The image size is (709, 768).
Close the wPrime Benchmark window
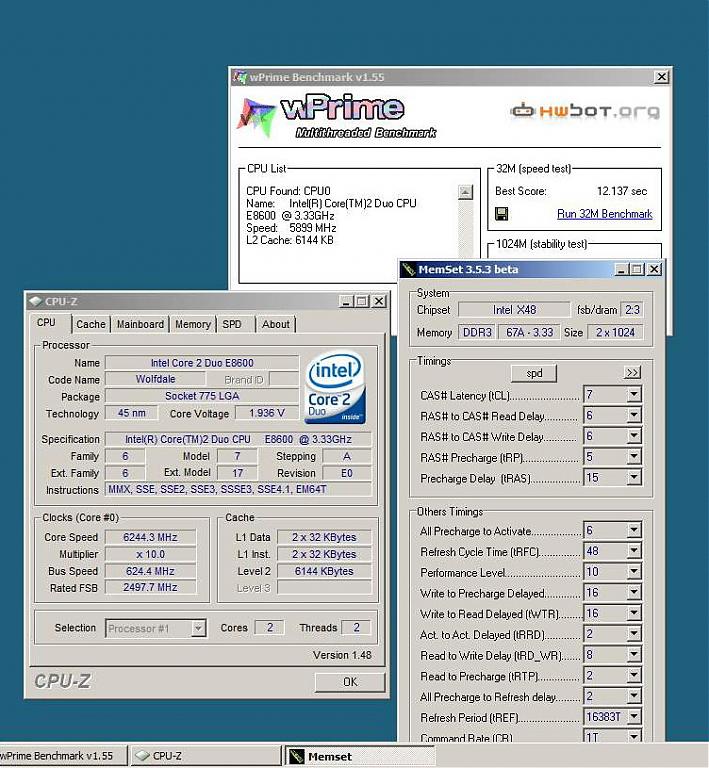click(x=662, y=77)
